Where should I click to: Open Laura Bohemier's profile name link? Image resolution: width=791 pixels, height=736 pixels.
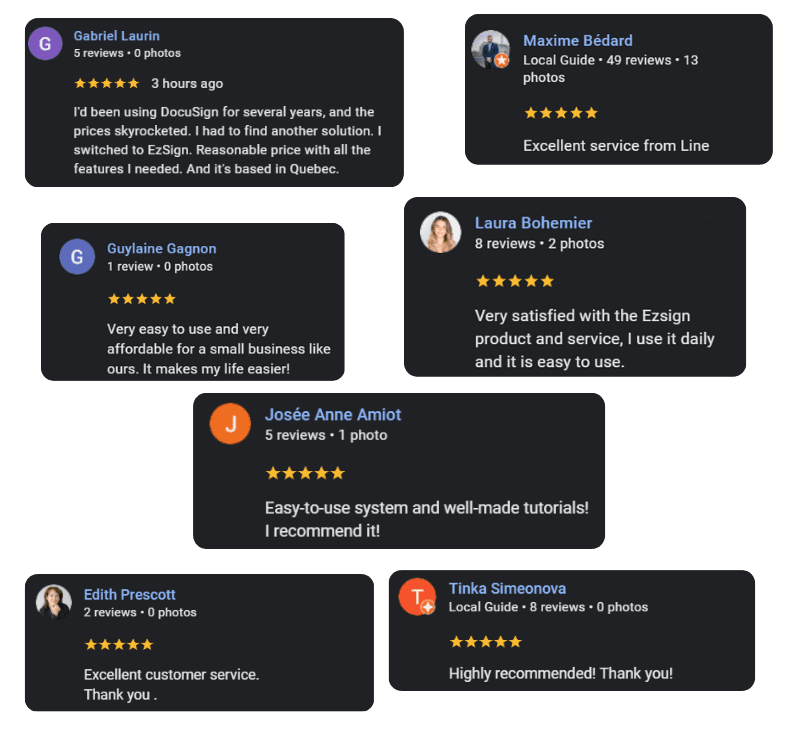(x=533, y=223)
